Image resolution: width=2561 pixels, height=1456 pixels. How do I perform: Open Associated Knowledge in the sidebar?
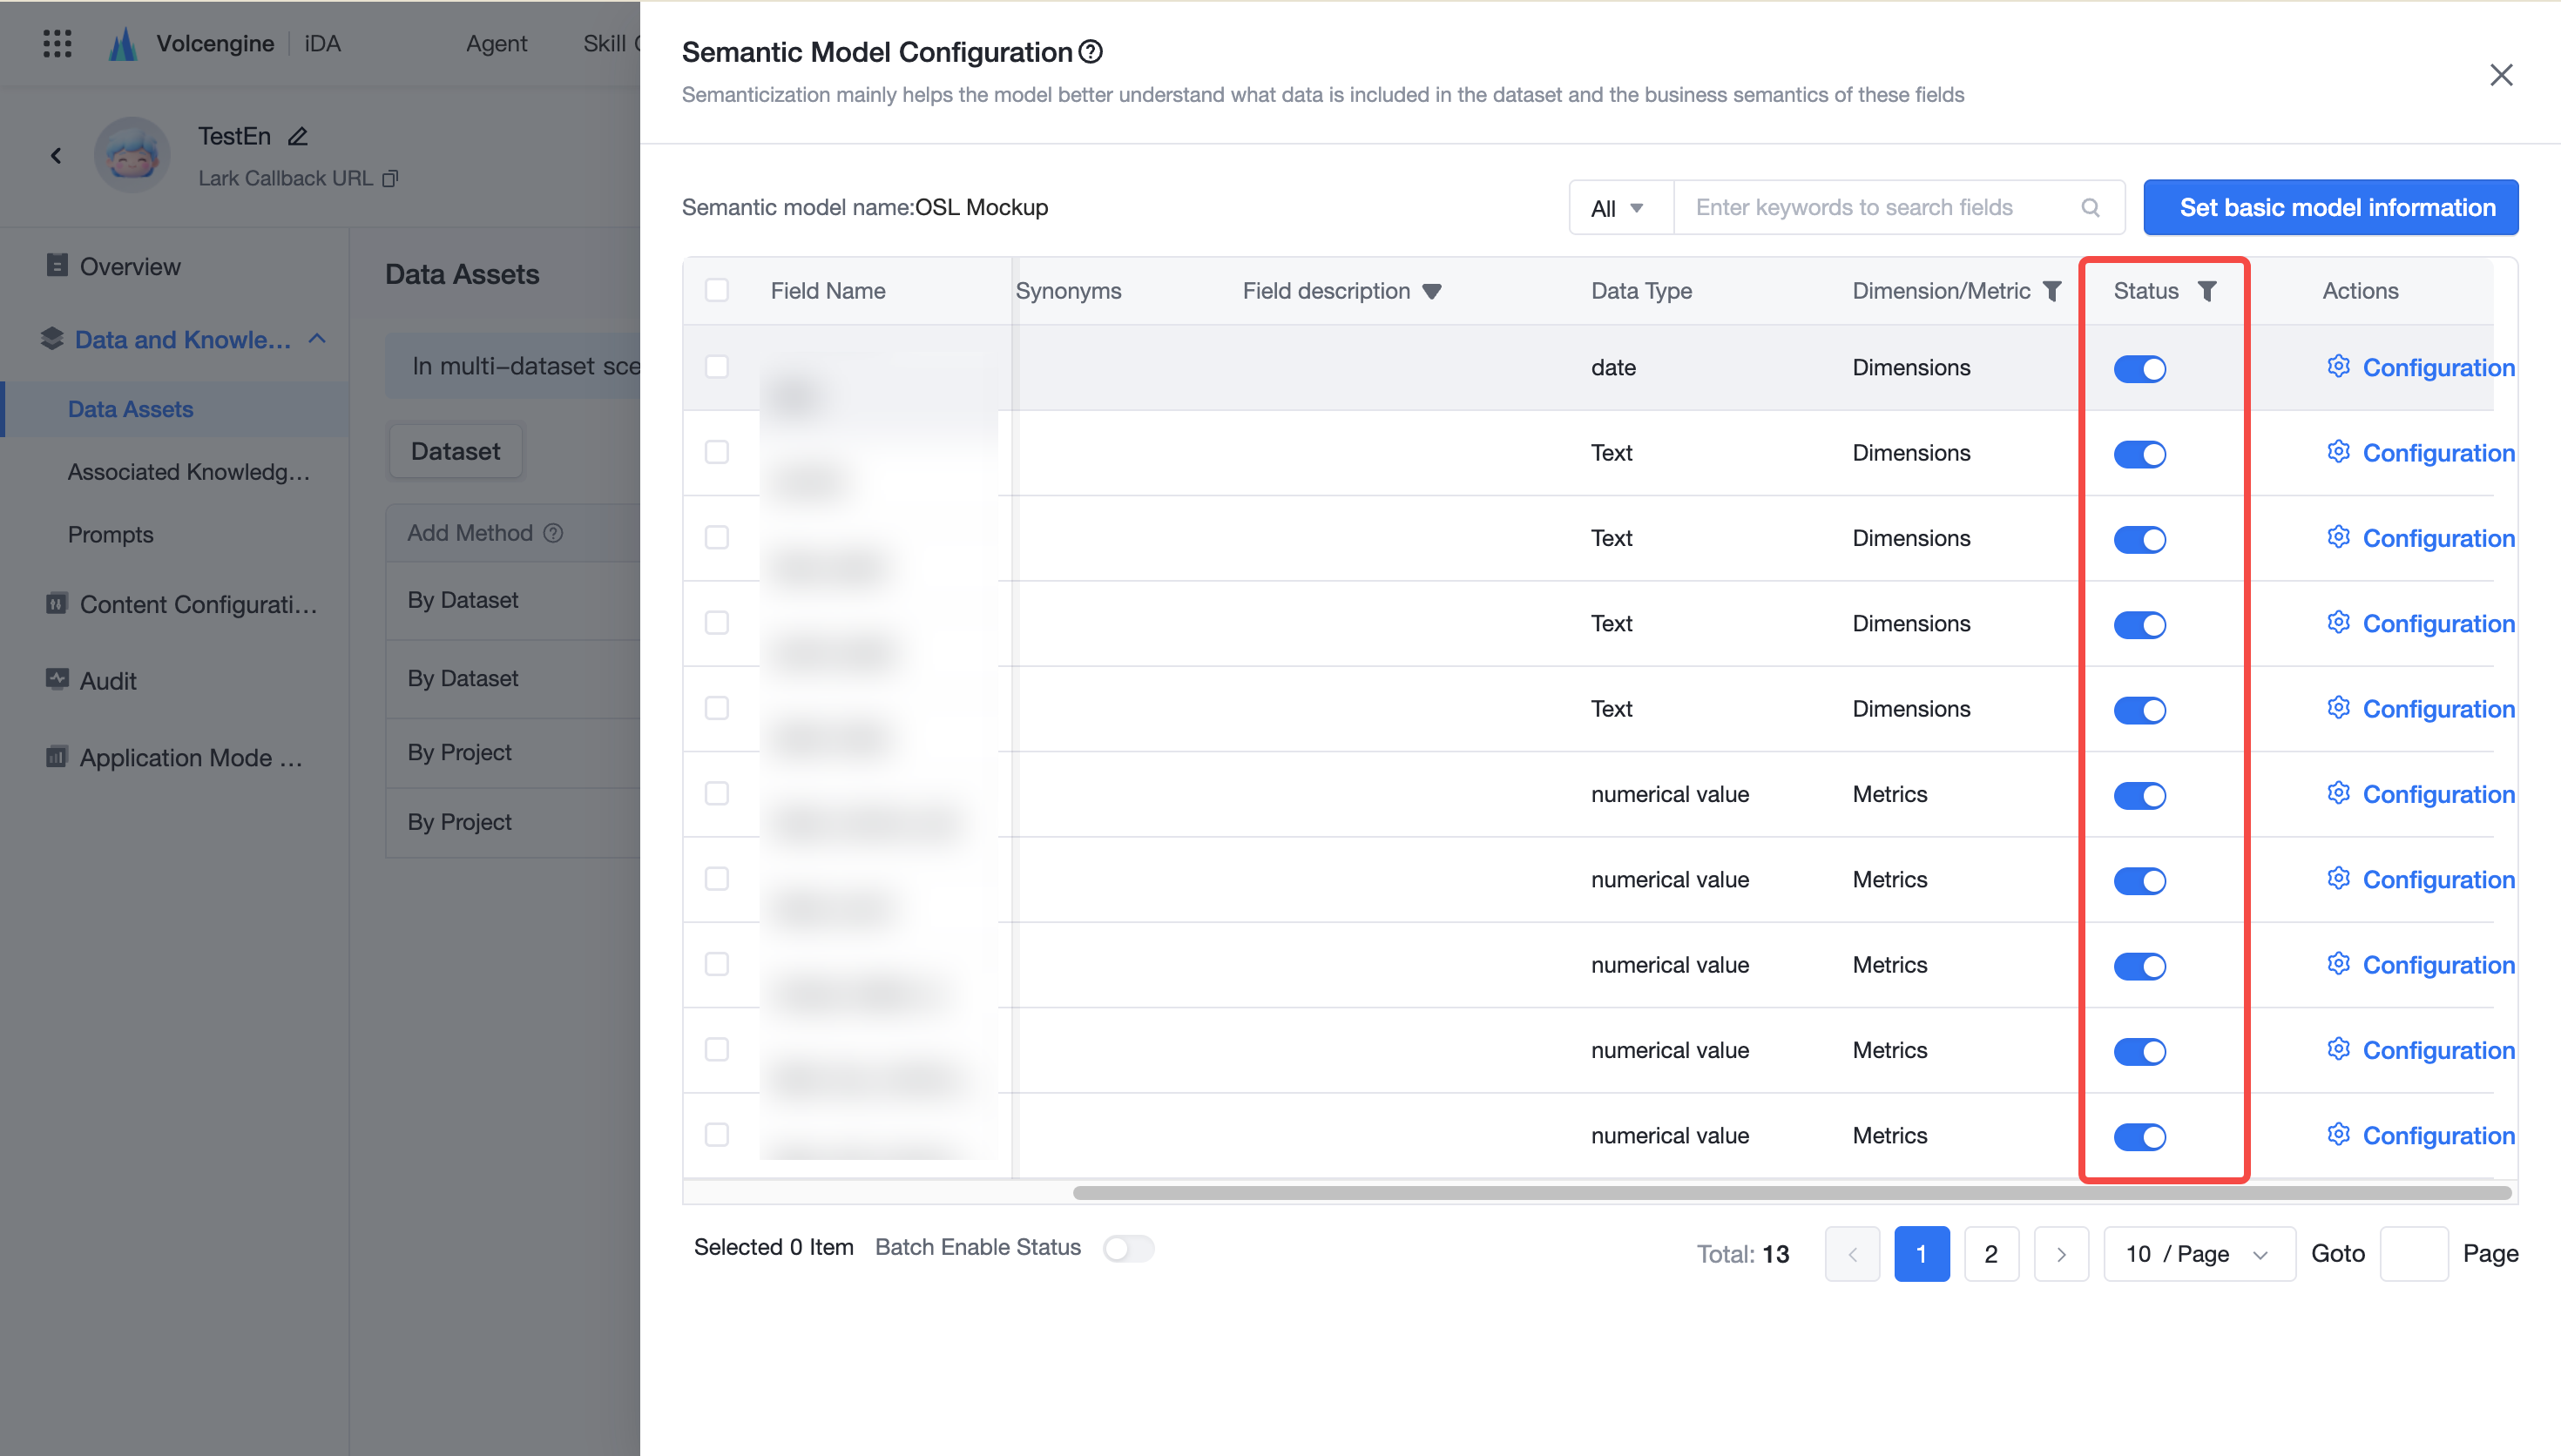pyautogui.click(x=189, y=471)
